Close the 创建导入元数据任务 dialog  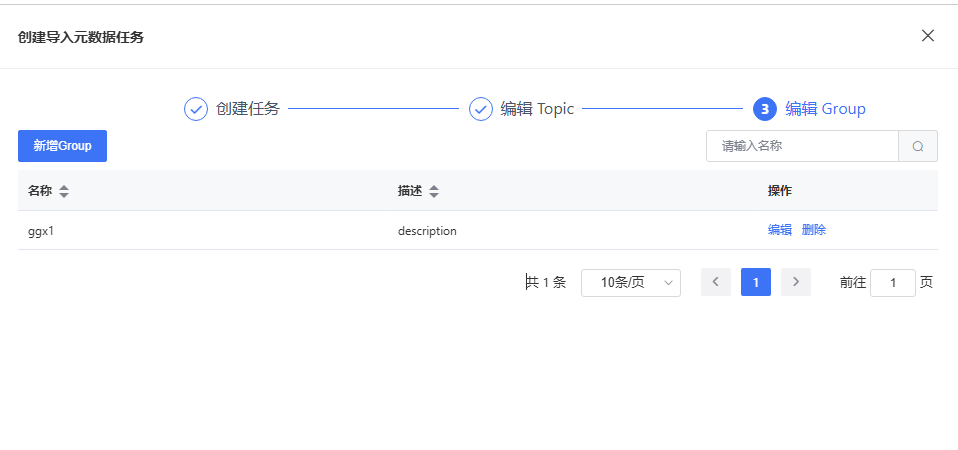tap(927, 36)
